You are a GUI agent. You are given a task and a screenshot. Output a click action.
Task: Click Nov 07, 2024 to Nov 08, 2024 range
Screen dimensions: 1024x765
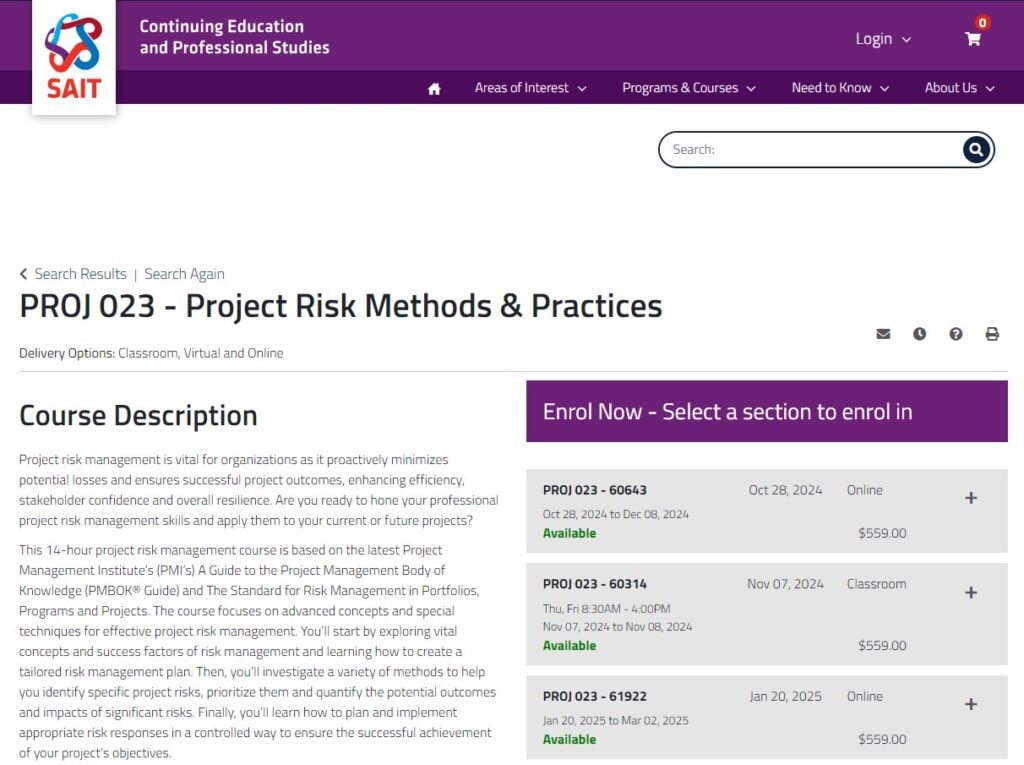(617, 627)
